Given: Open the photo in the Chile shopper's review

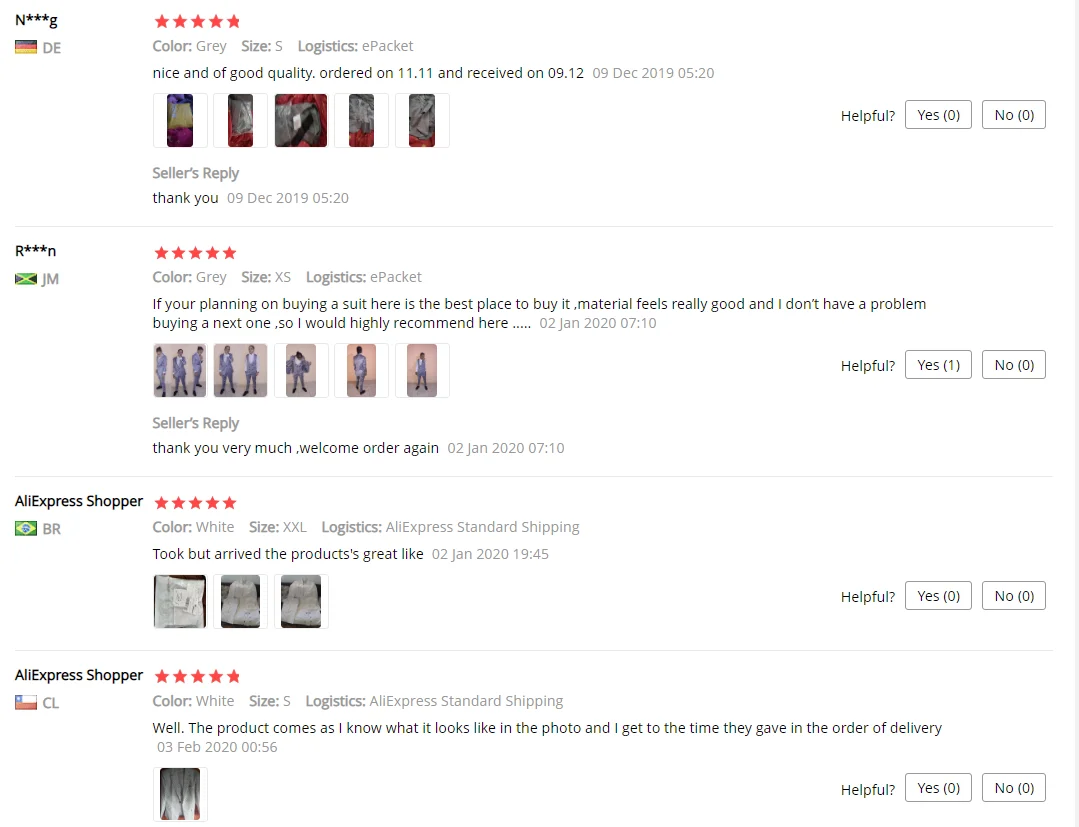Looking at the screenshot, I should [x=180, y=794].
